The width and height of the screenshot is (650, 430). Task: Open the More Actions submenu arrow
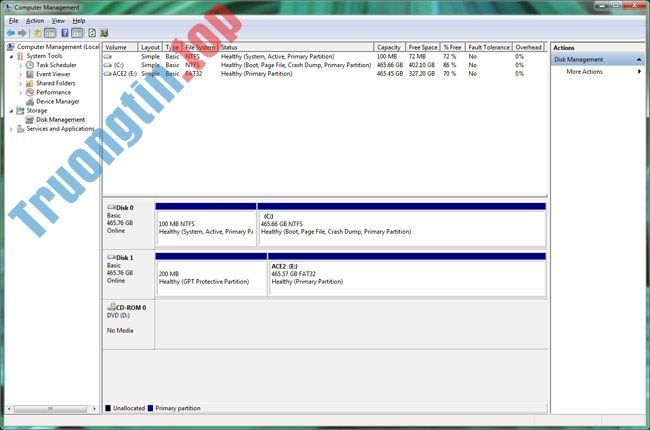coord(639,72)
